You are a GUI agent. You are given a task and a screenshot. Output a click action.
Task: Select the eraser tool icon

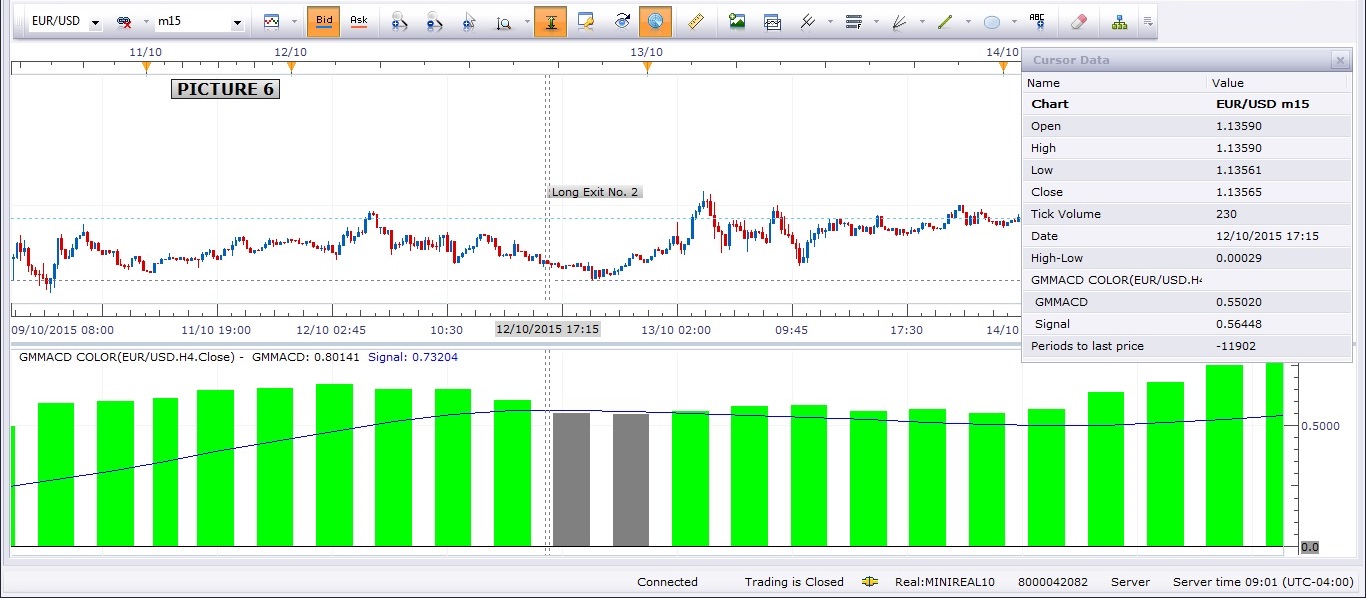point(1078,21)
